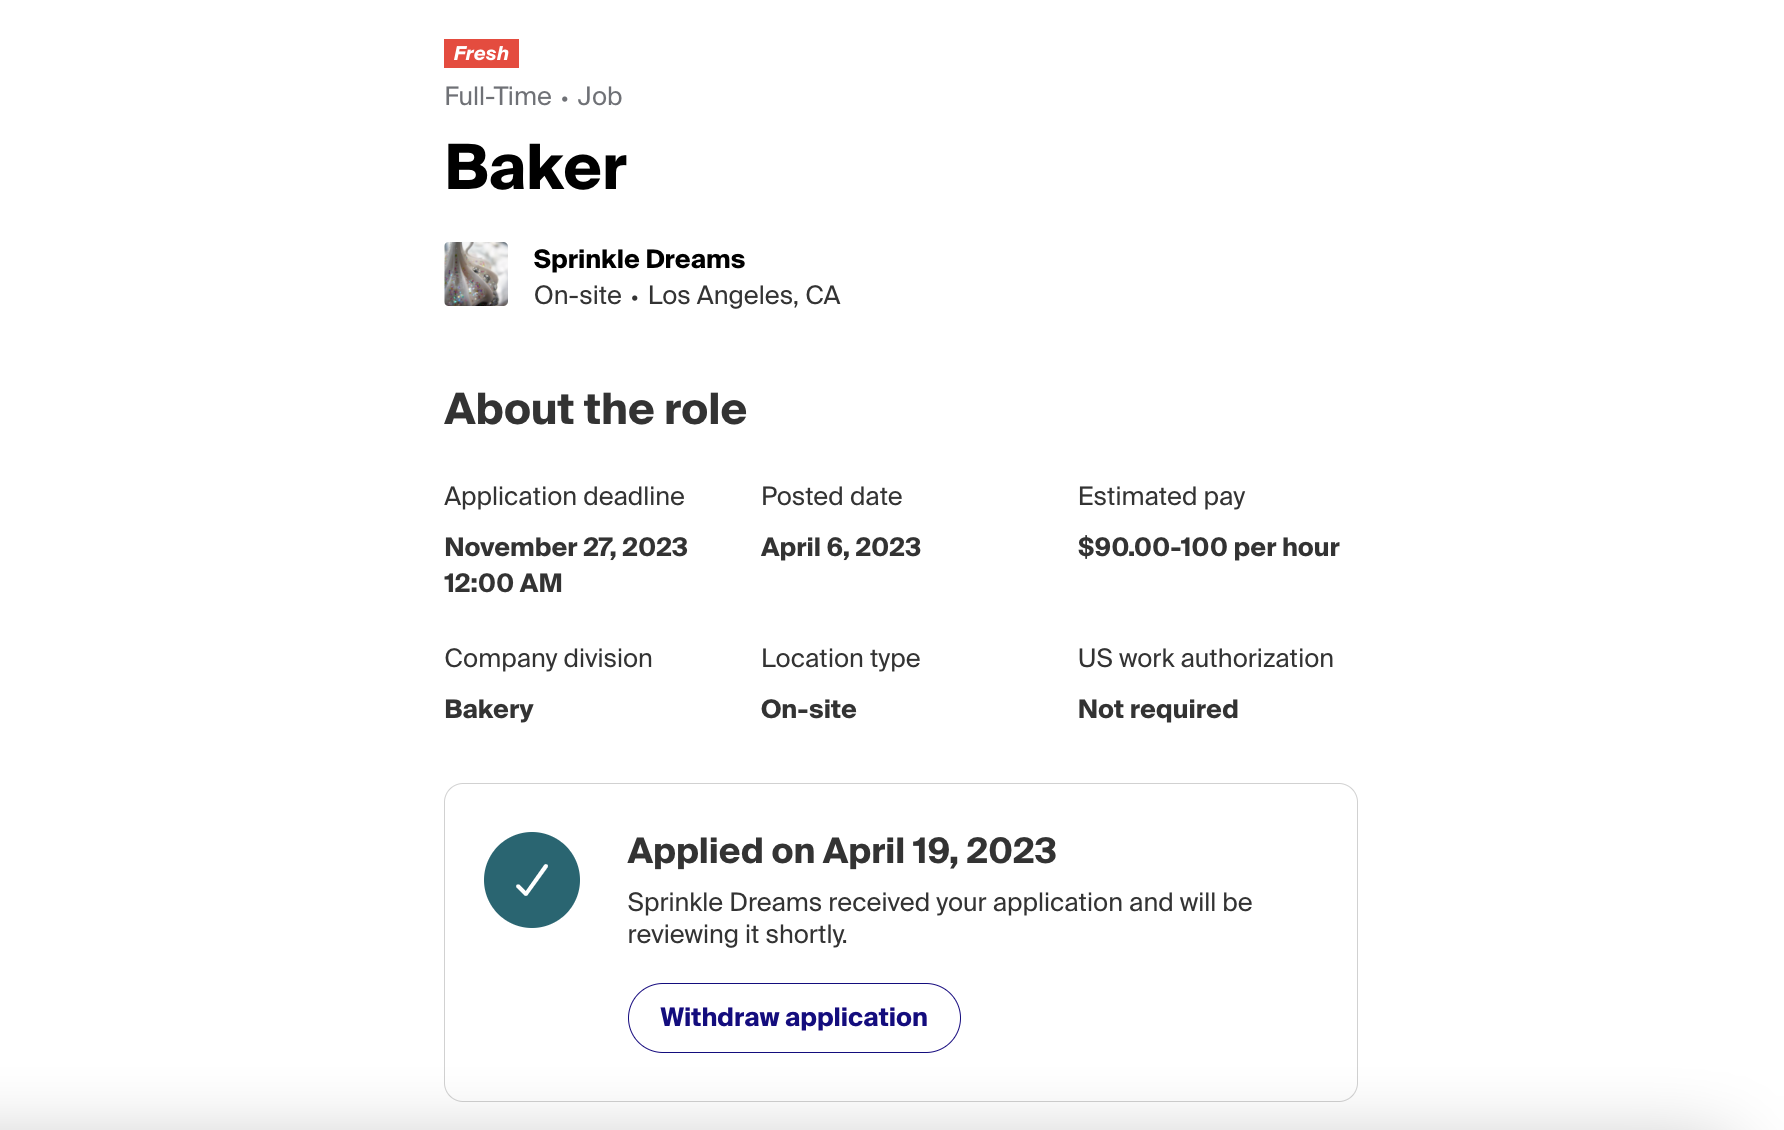
Task: Click the application received confirmation message
Action: tap(940, 918)
